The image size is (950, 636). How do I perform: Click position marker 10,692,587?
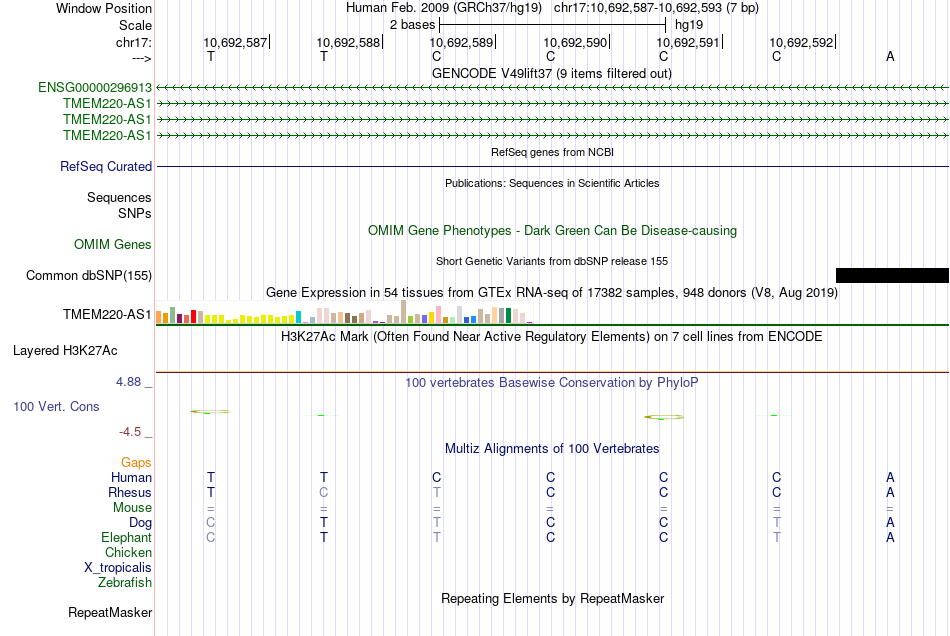[236, 42]
